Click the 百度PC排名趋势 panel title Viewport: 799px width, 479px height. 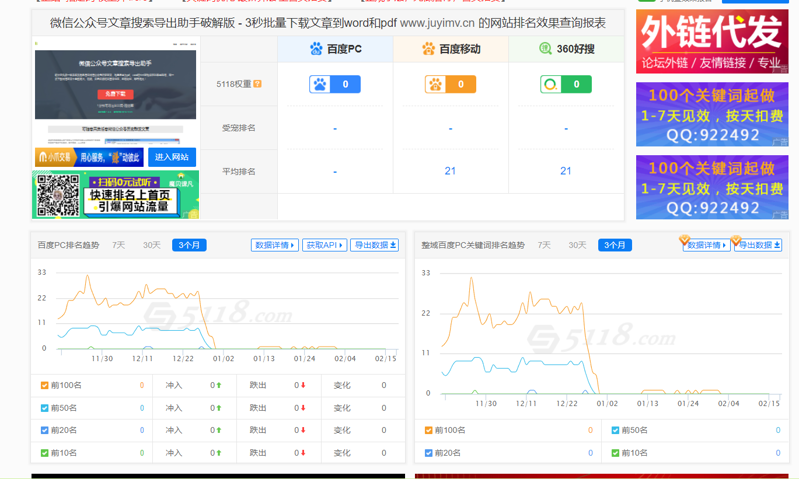coord(68,245)
